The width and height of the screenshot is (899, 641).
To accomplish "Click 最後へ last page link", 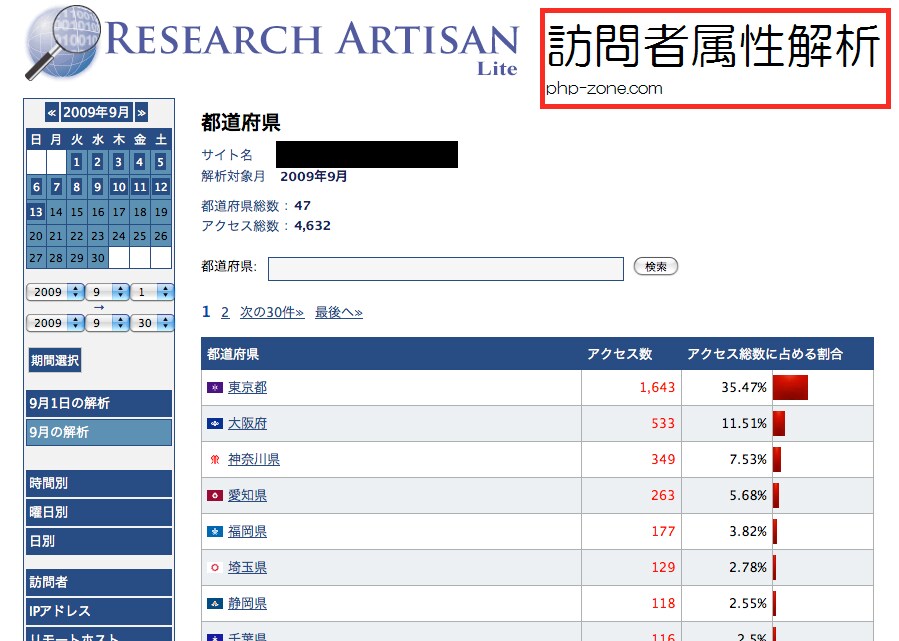I will [339, 312].
